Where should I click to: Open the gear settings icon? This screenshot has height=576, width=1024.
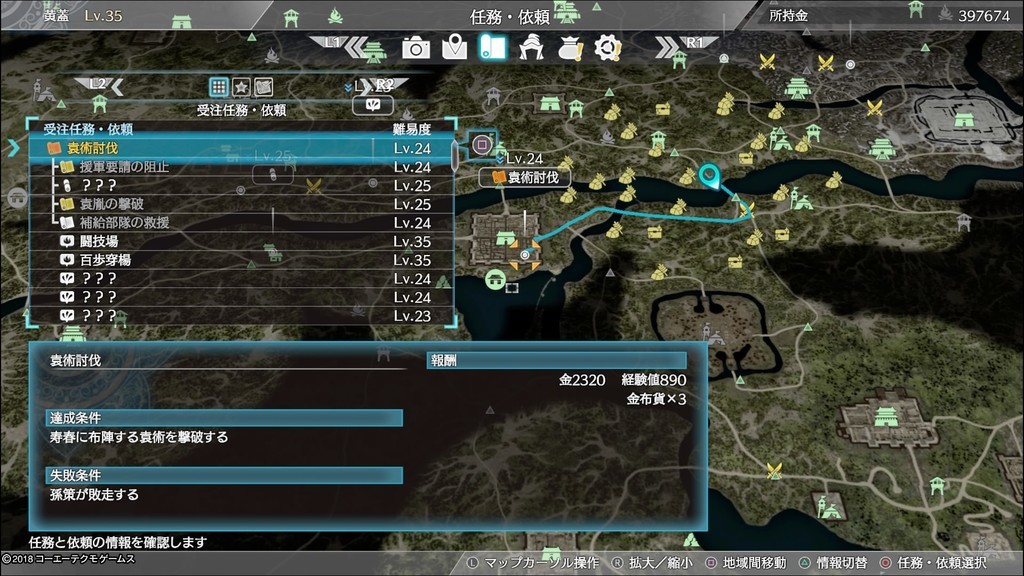point(607,48)
